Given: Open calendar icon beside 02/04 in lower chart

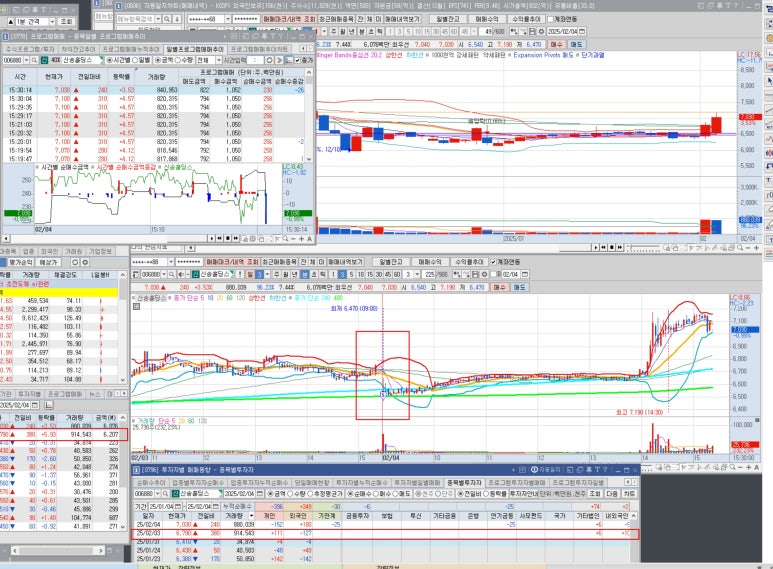Looking at the screenshot, I should 526,274.
